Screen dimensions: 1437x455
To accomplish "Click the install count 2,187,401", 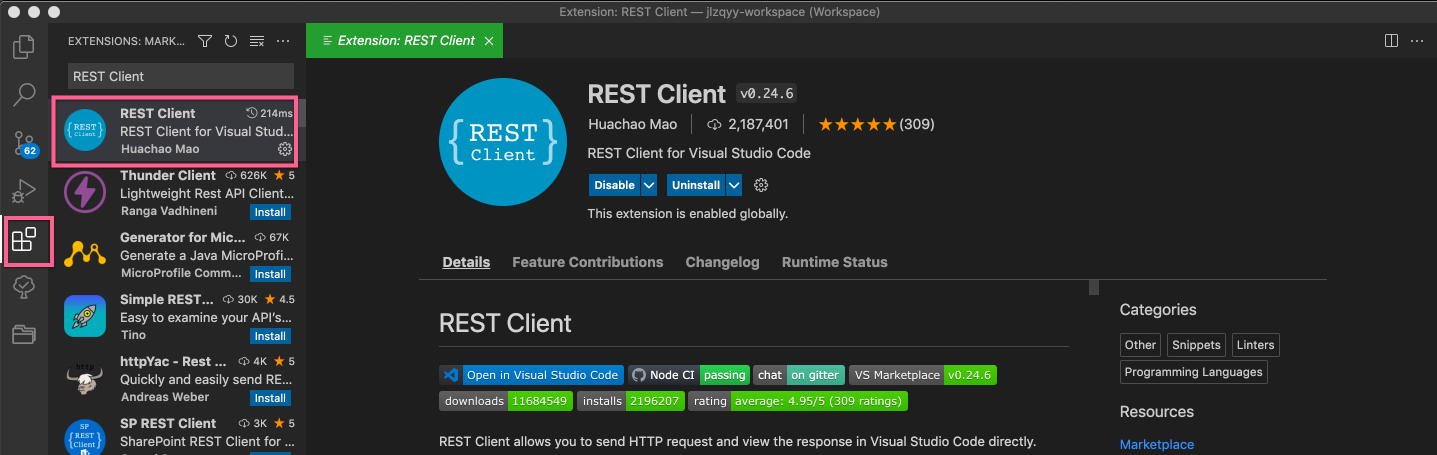I will tap(747, 125).
